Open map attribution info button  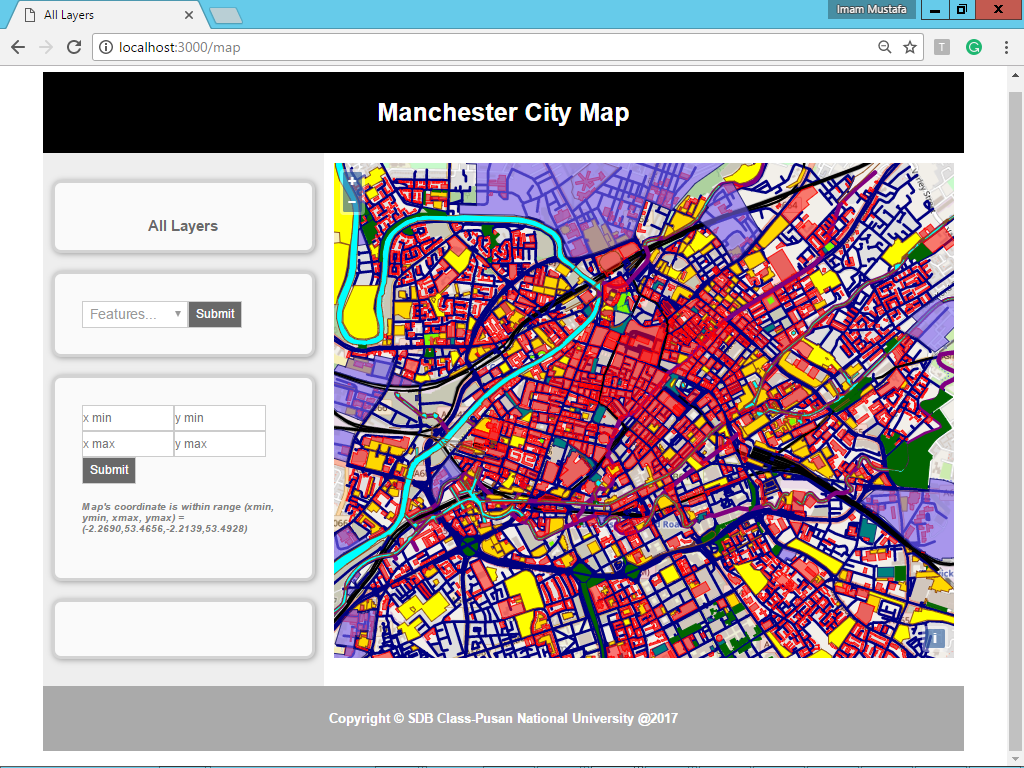pos(935,638)
